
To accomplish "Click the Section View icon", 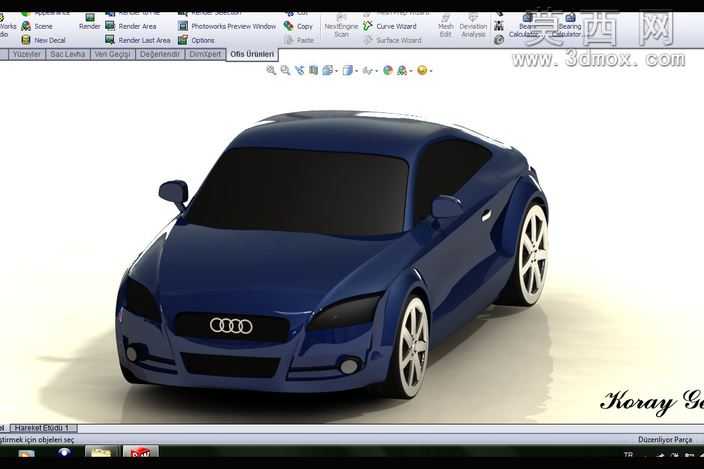I will point(314,70).
